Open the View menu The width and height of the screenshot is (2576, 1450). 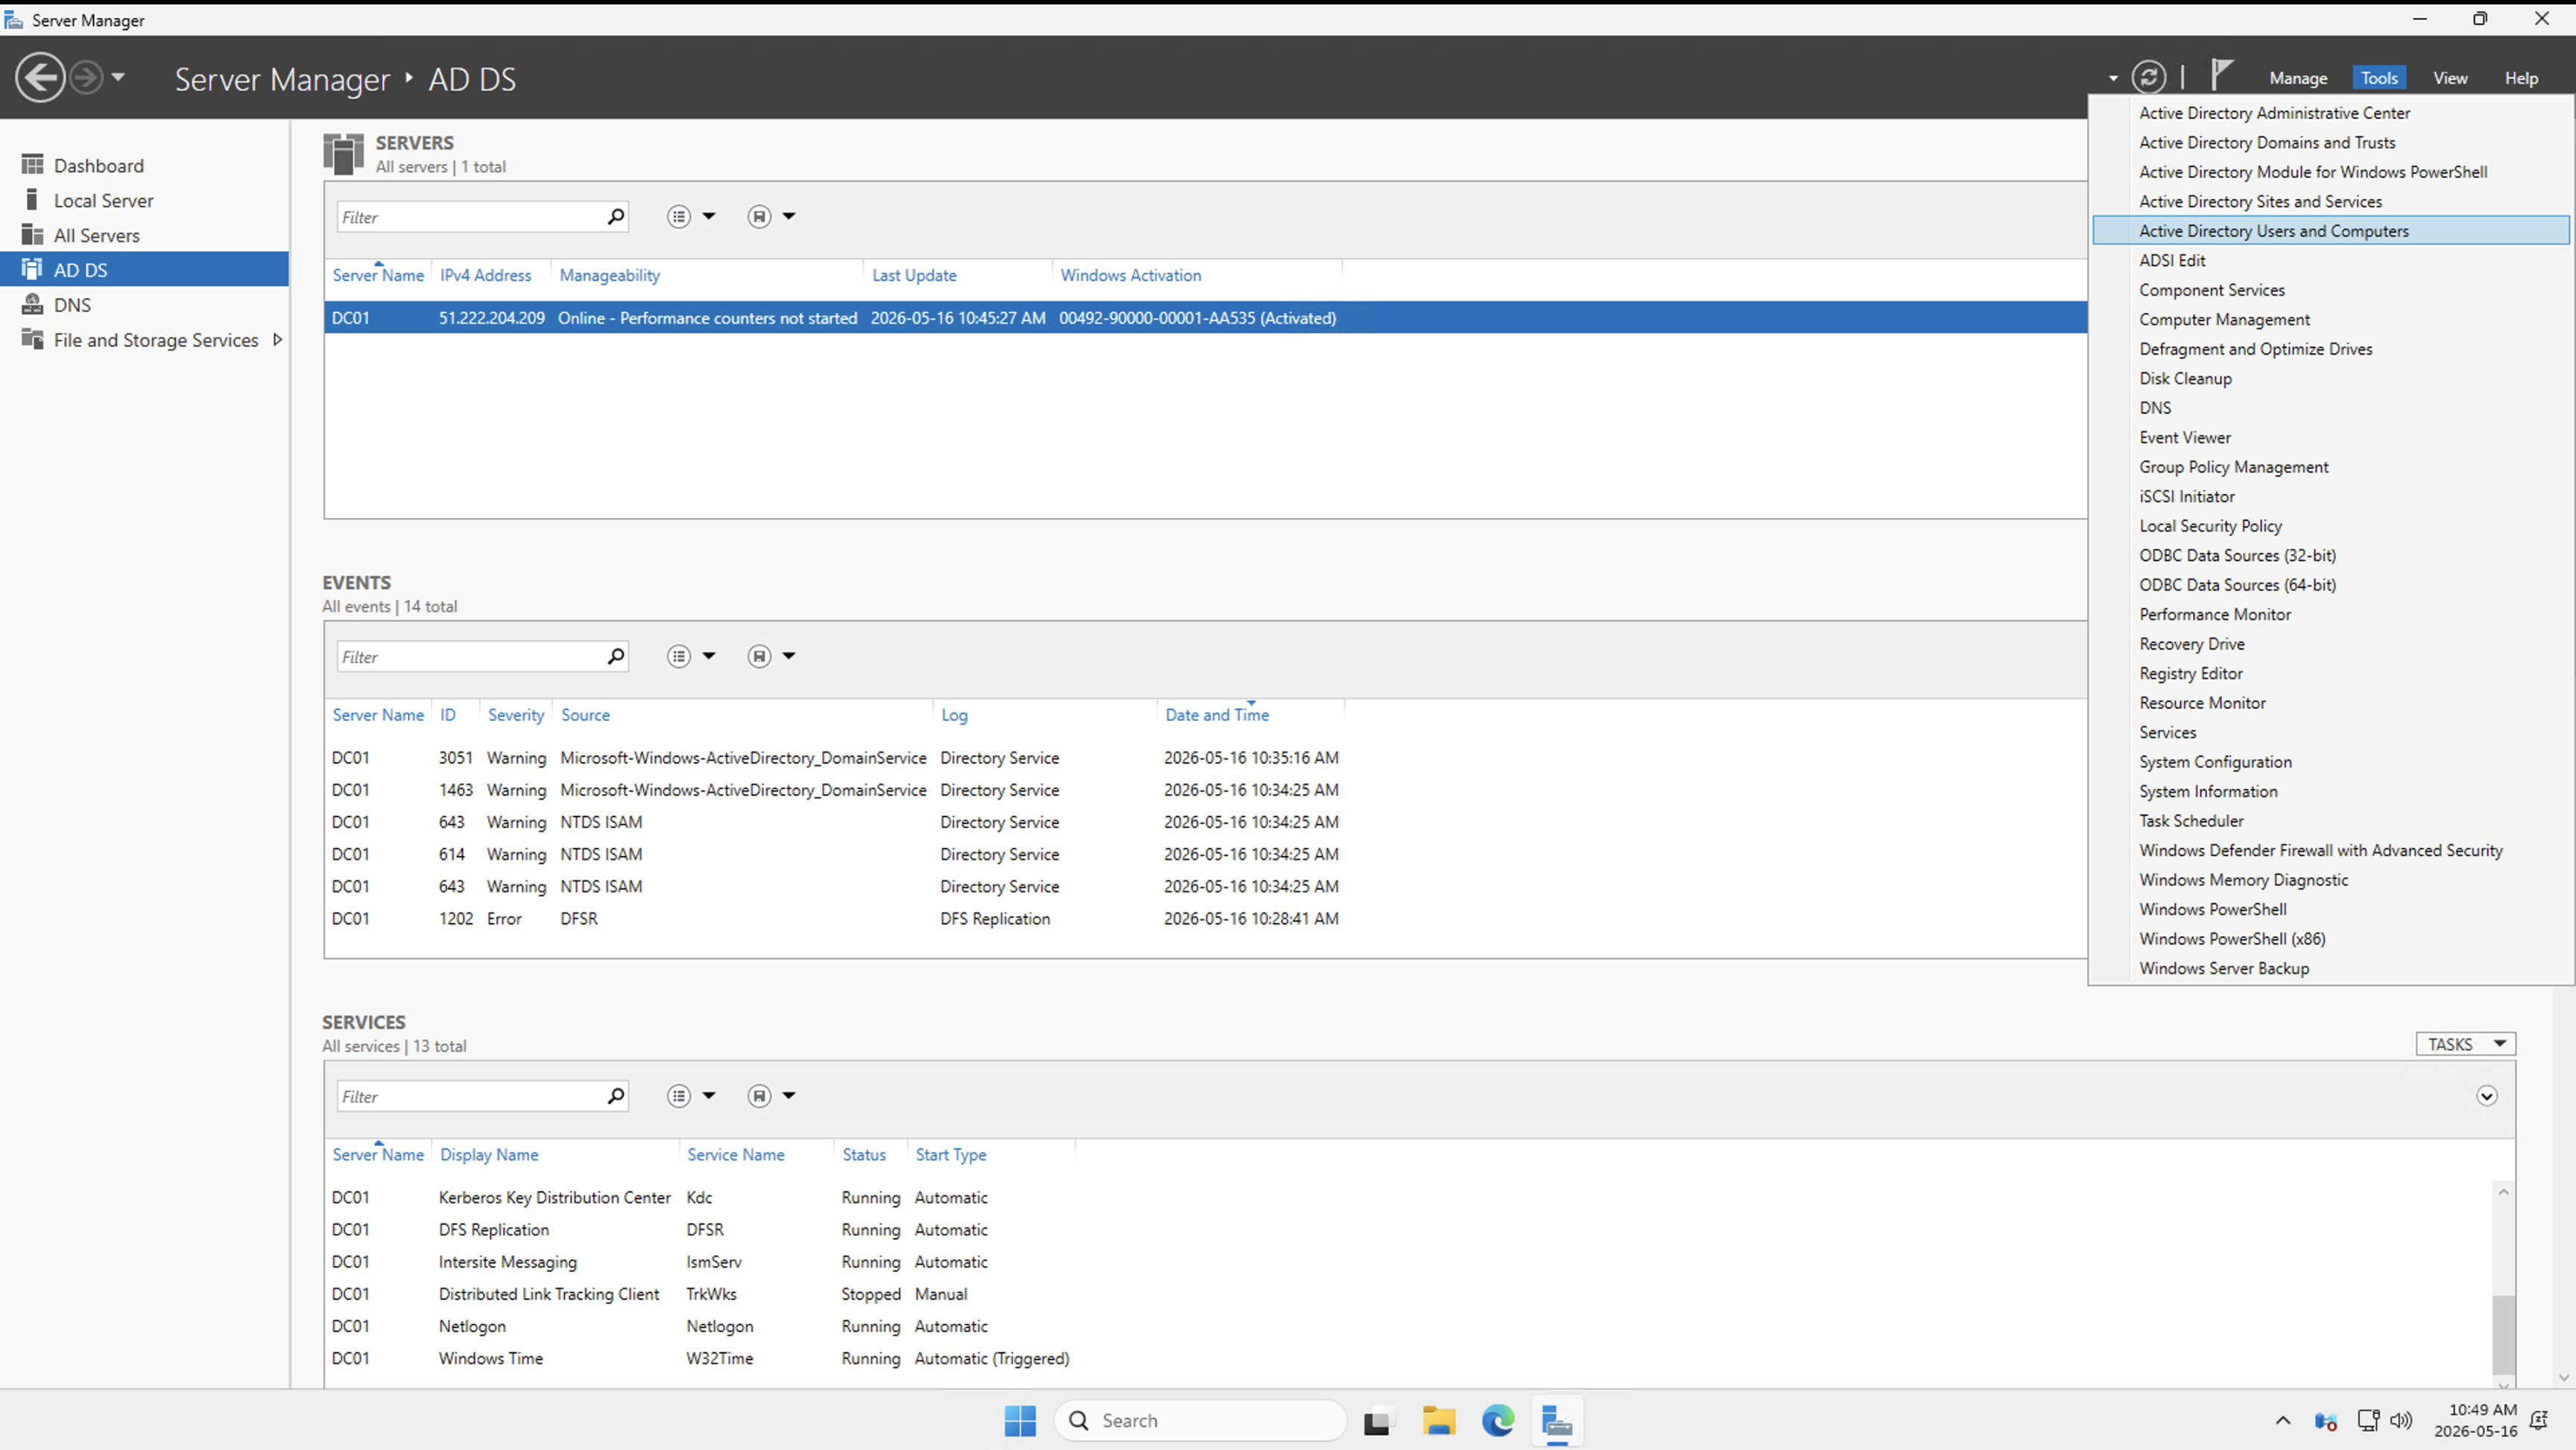2450,78
